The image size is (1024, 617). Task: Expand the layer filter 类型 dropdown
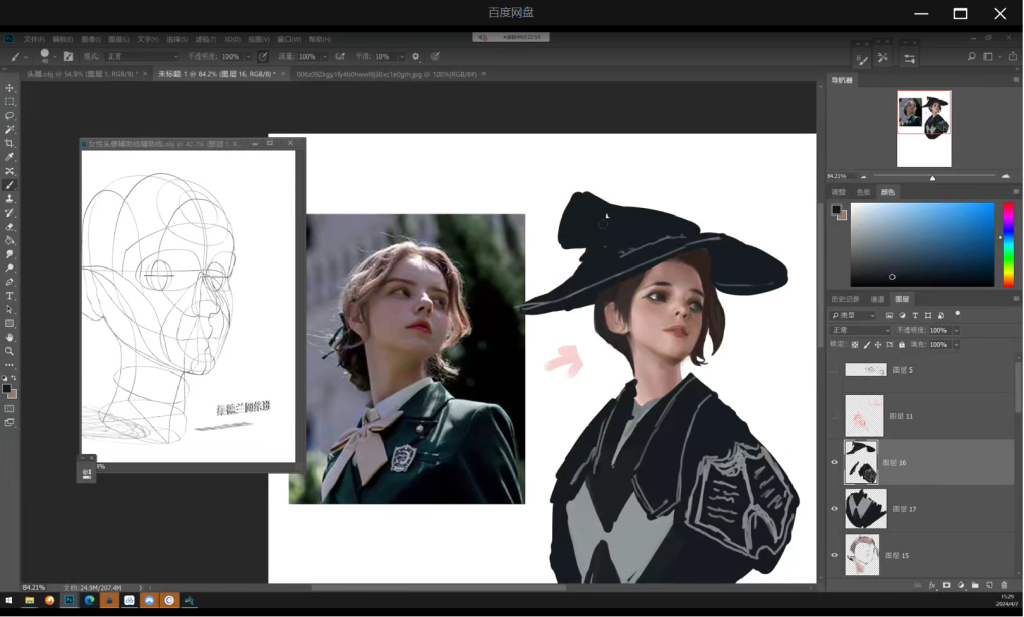pyautogui.click(x=853, y=315)
